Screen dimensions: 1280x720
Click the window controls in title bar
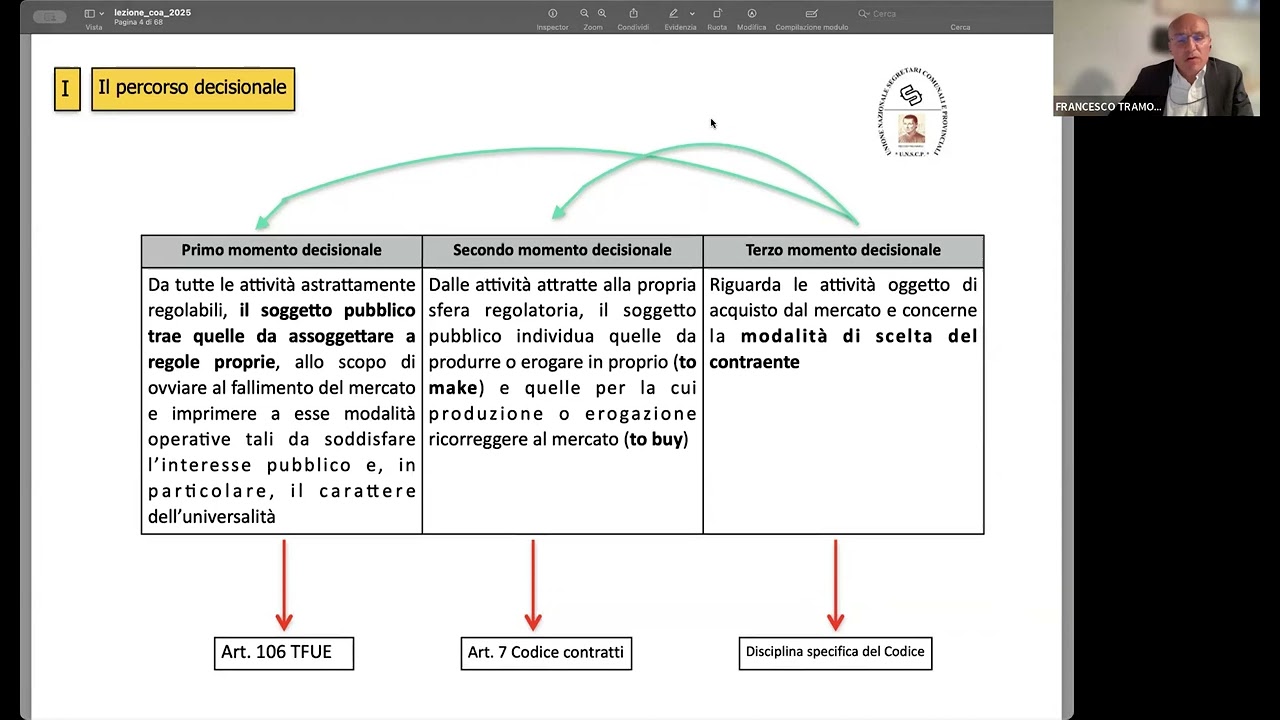[49, 16]
